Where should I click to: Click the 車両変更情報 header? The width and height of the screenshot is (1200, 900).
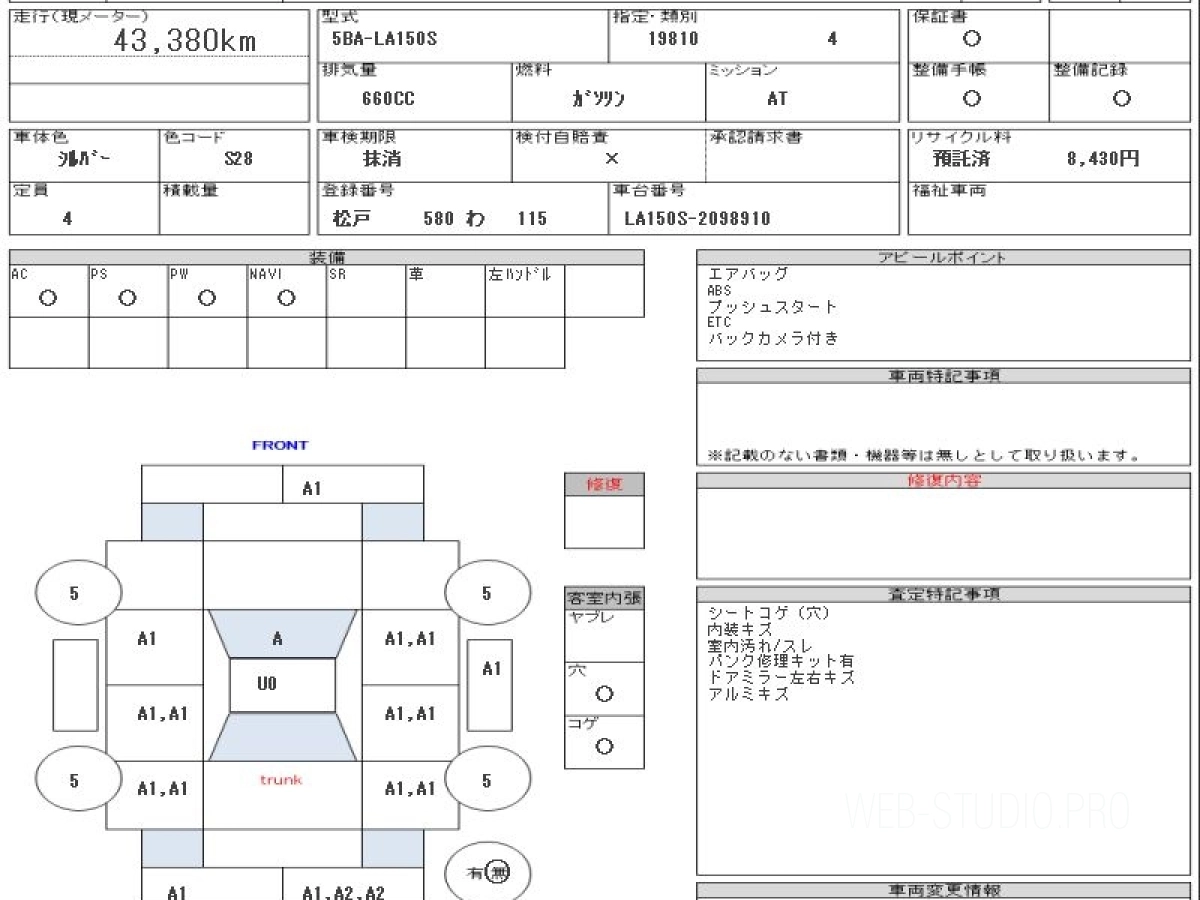943,890
